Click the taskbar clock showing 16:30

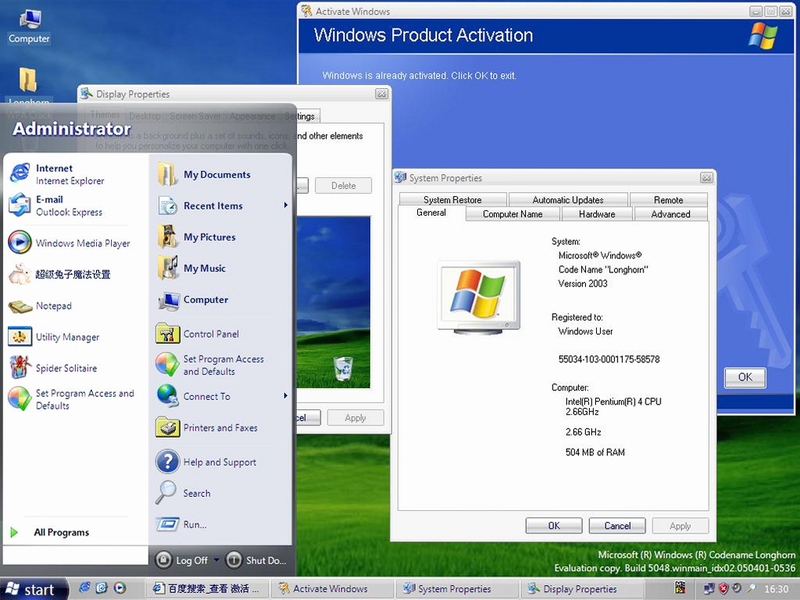click(776, 589)
